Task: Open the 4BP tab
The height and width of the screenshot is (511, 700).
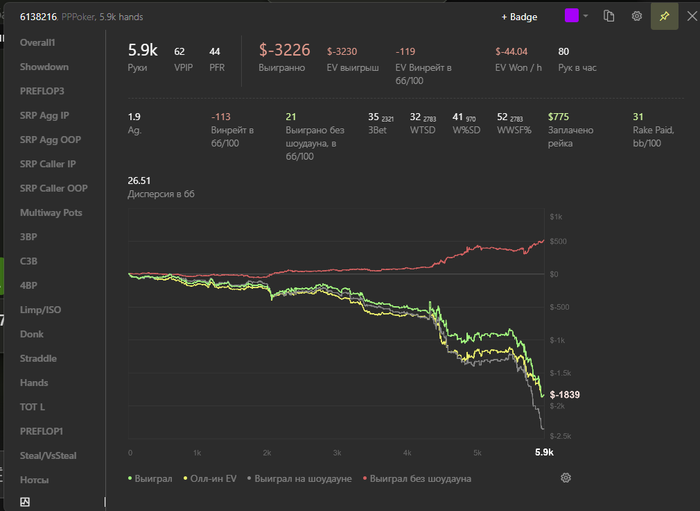Action: pos(28,286)
